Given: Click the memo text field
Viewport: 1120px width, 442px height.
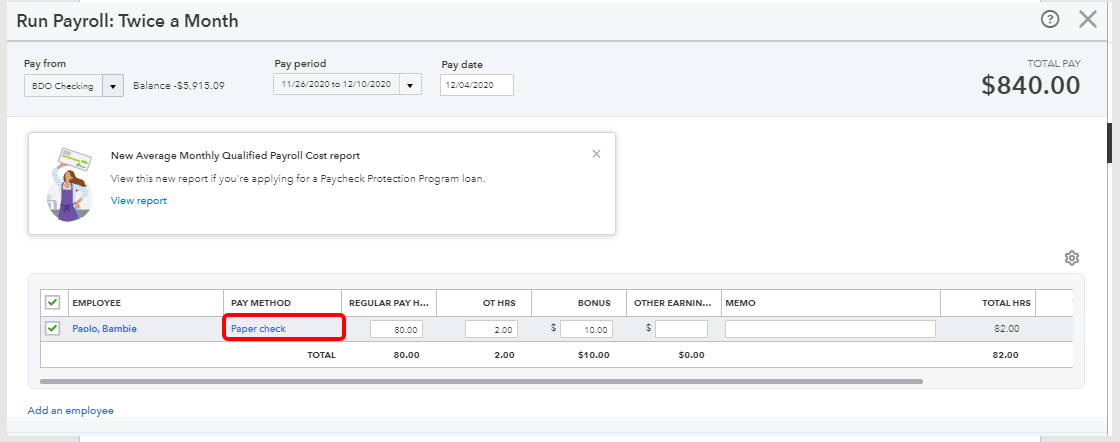Looking at the screenshot, I should pos(830,329).
